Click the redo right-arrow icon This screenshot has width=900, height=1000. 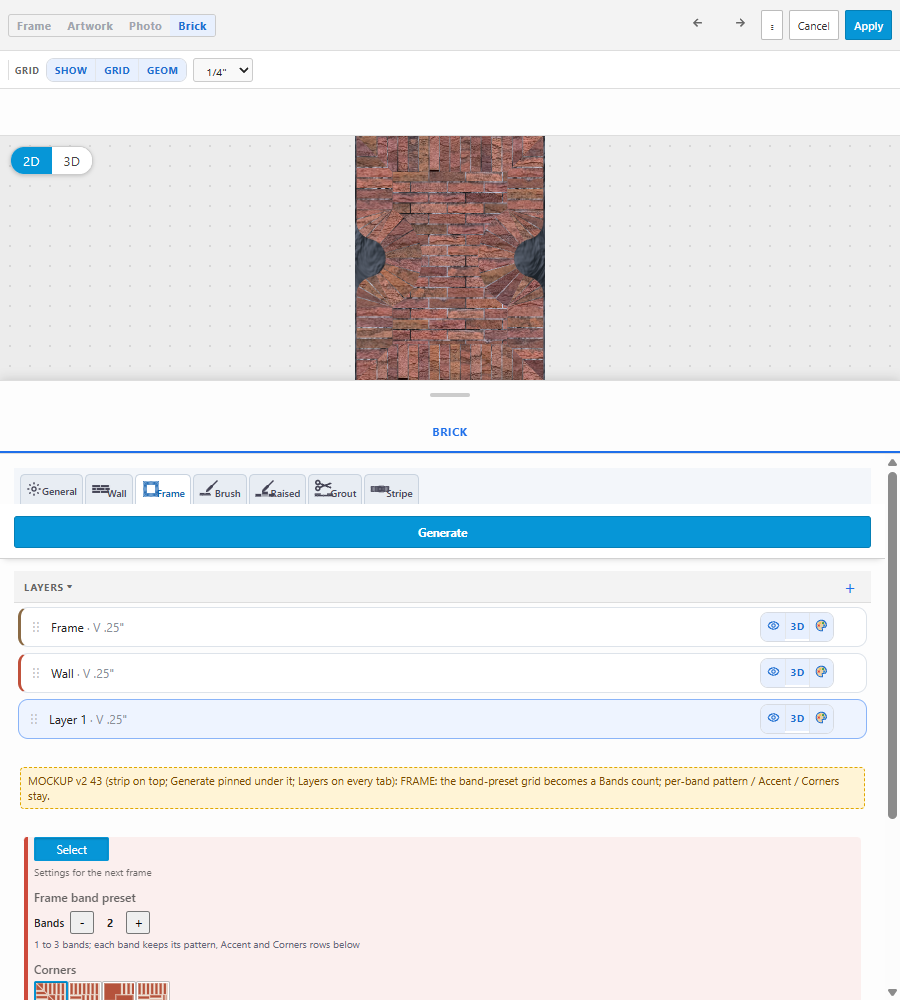(740, 23)
